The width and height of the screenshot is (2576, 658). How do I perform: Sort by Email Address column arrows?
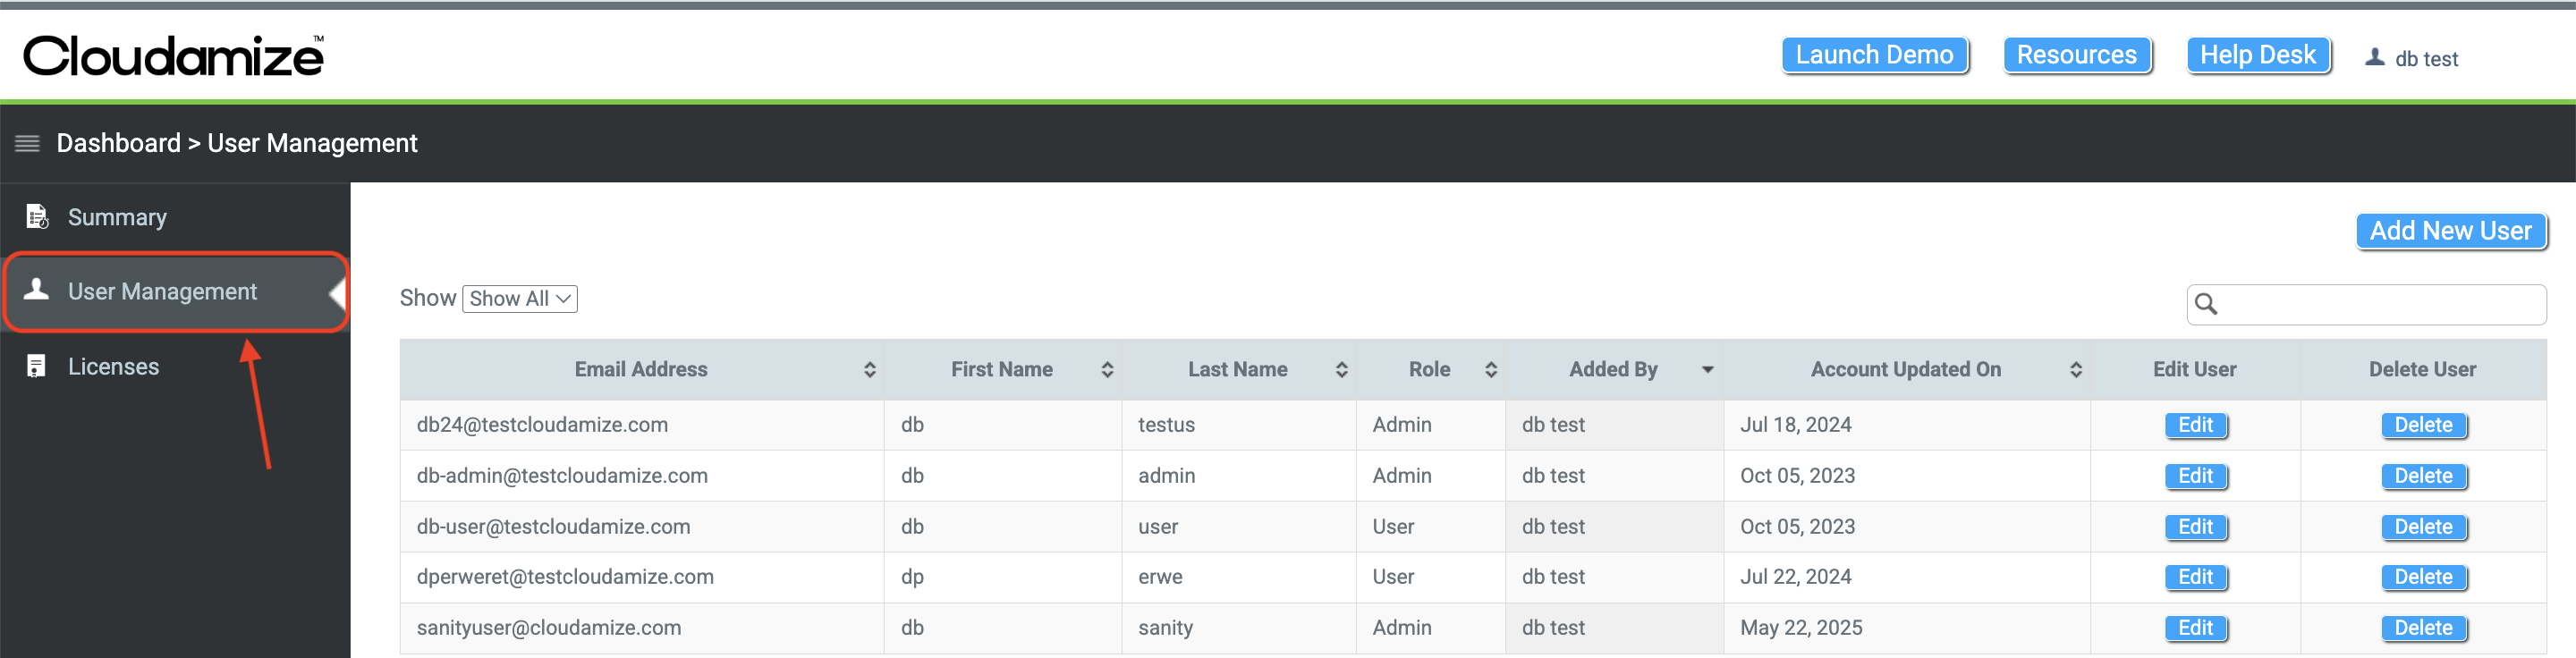[869, 370]
